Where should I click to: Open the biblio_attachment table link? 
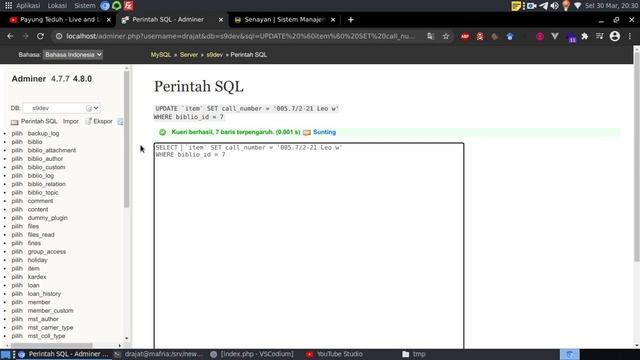point(52,150)
